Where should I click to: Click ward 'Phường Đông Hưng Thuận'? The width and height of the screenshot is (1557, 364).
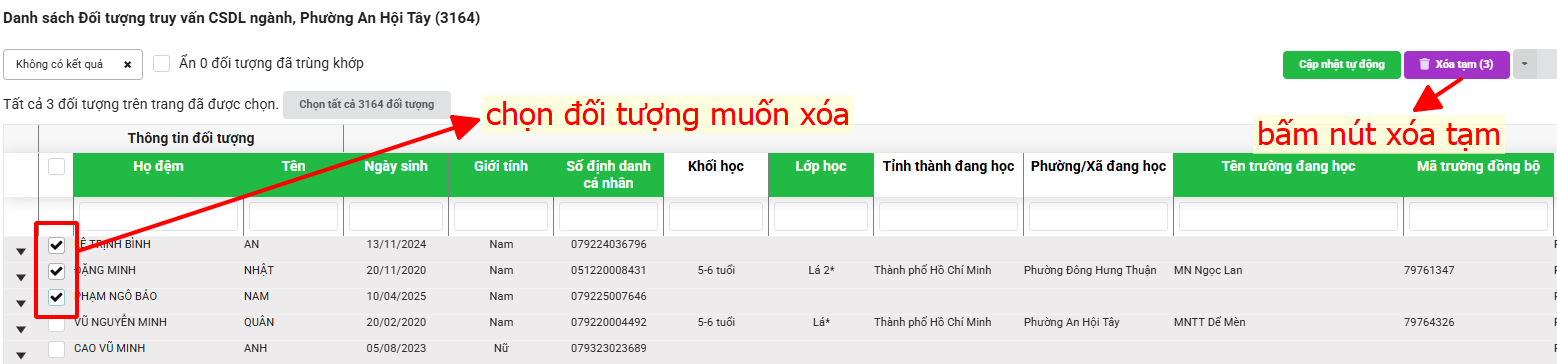pyautogui.click(x=1090, y=270)
